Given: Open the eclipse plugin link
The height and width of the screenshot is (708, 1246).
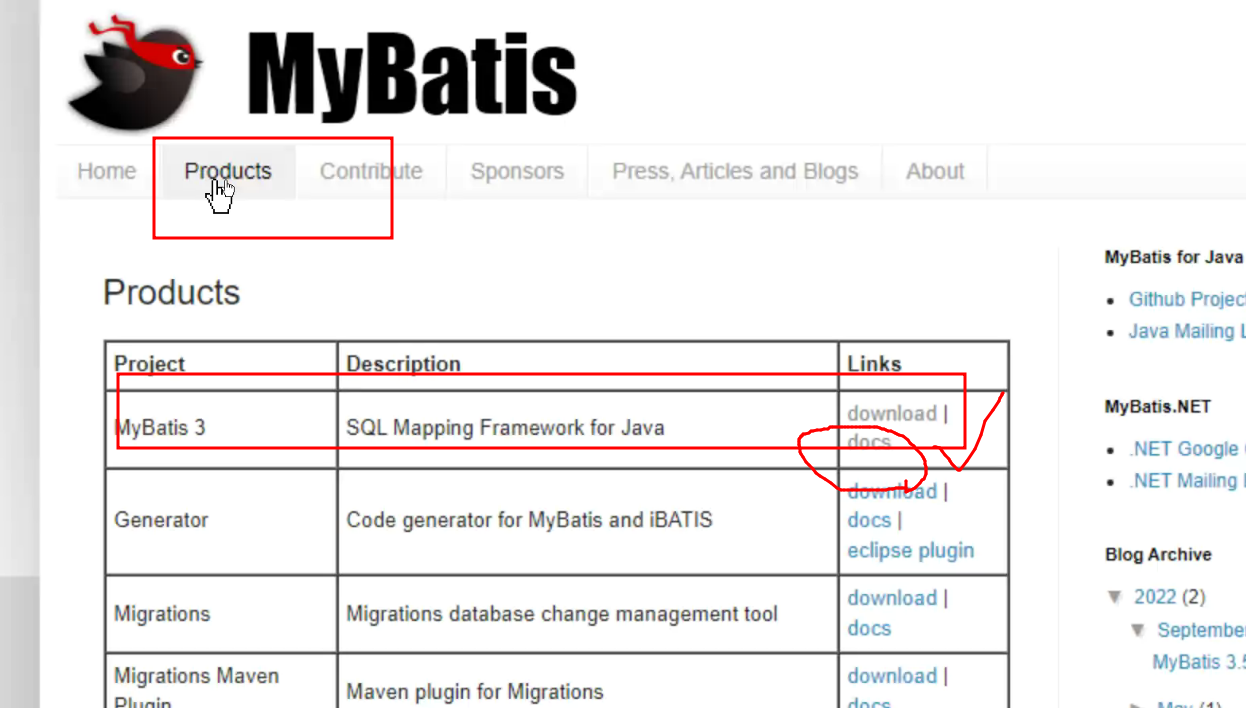Looking at the screenshot, I should pyautogui.click(x=911, y=550).
